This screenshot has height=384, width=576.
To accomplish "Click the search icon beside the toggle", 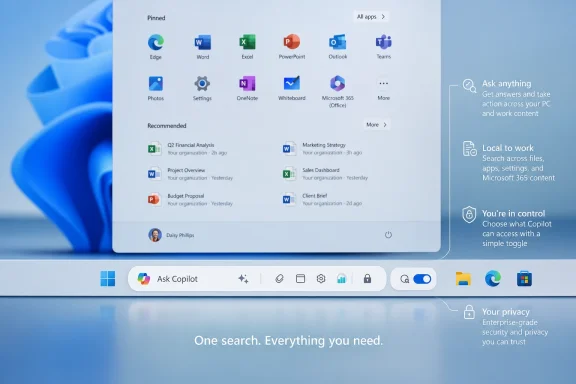I will [404, 279].
